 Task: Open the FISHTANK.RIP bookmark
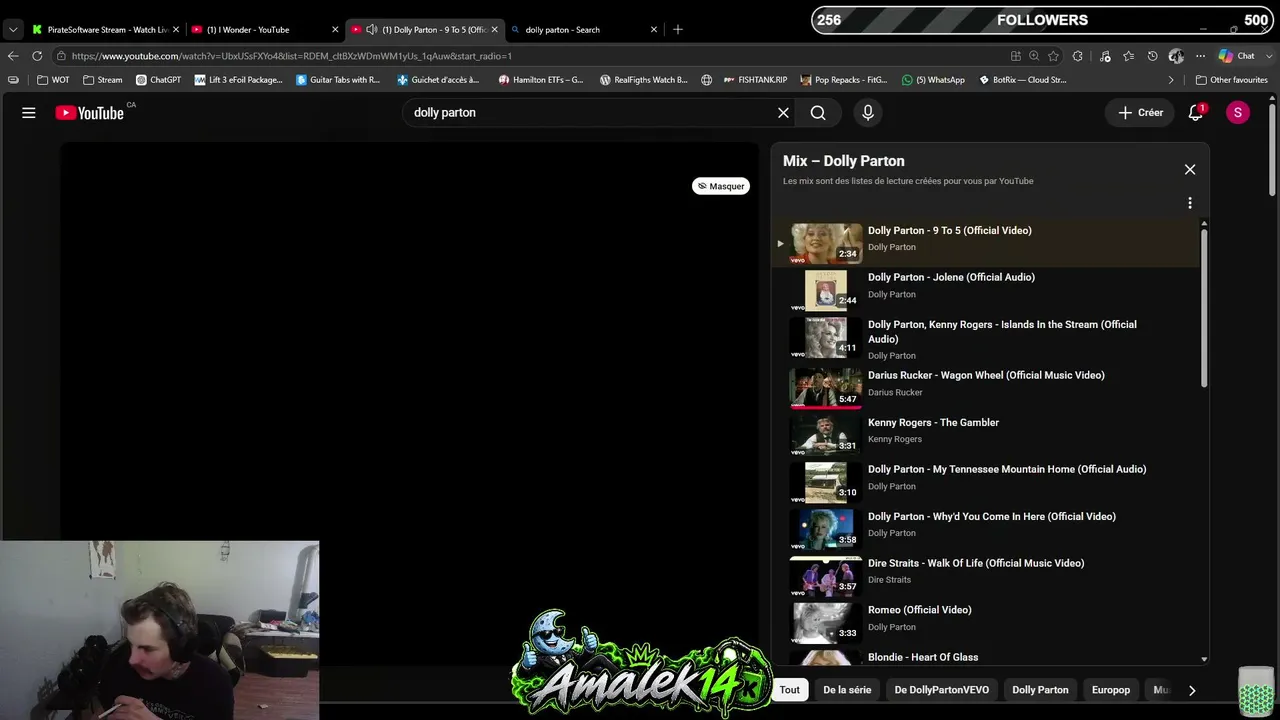pos(755,80)
